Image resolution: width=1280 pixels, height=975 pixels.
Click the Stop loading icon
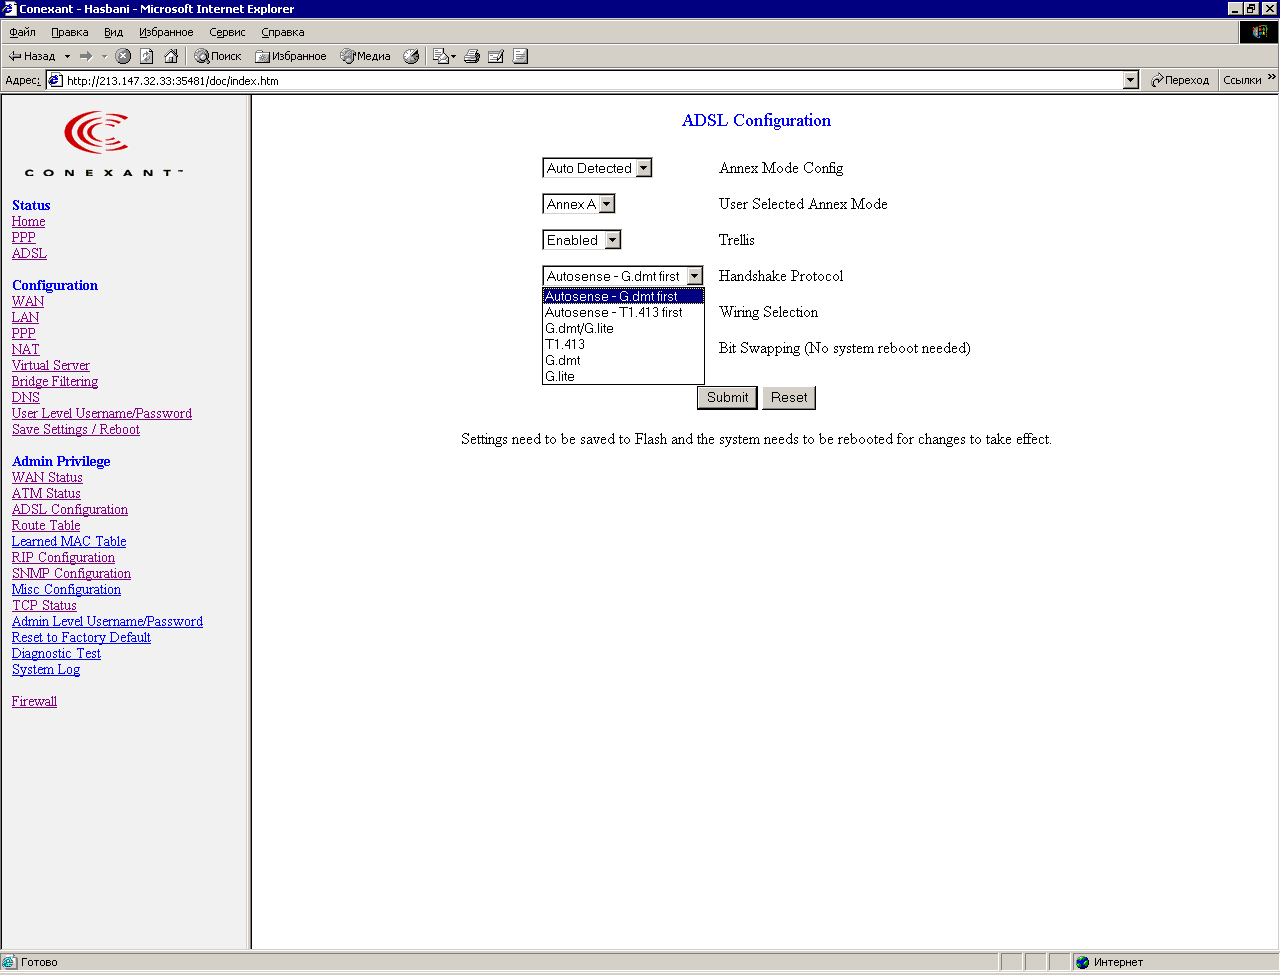[123, 56]
